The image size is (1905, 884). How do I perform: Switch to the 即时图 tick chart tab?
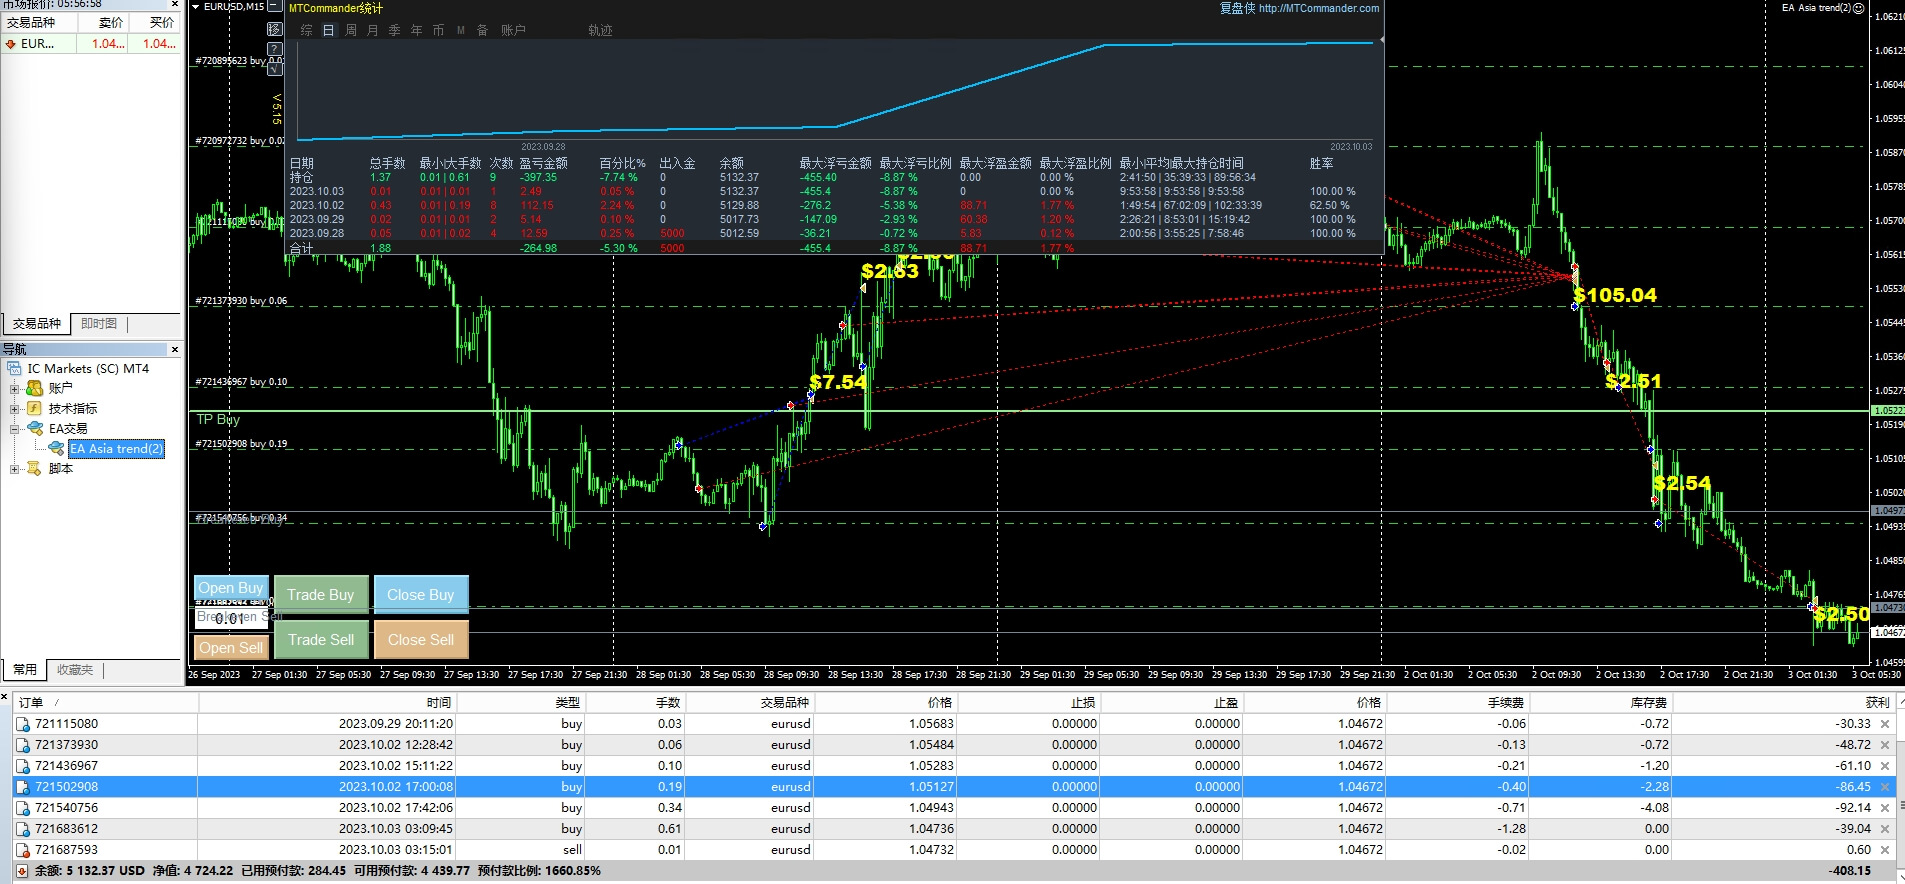click(x=99, y=324)
